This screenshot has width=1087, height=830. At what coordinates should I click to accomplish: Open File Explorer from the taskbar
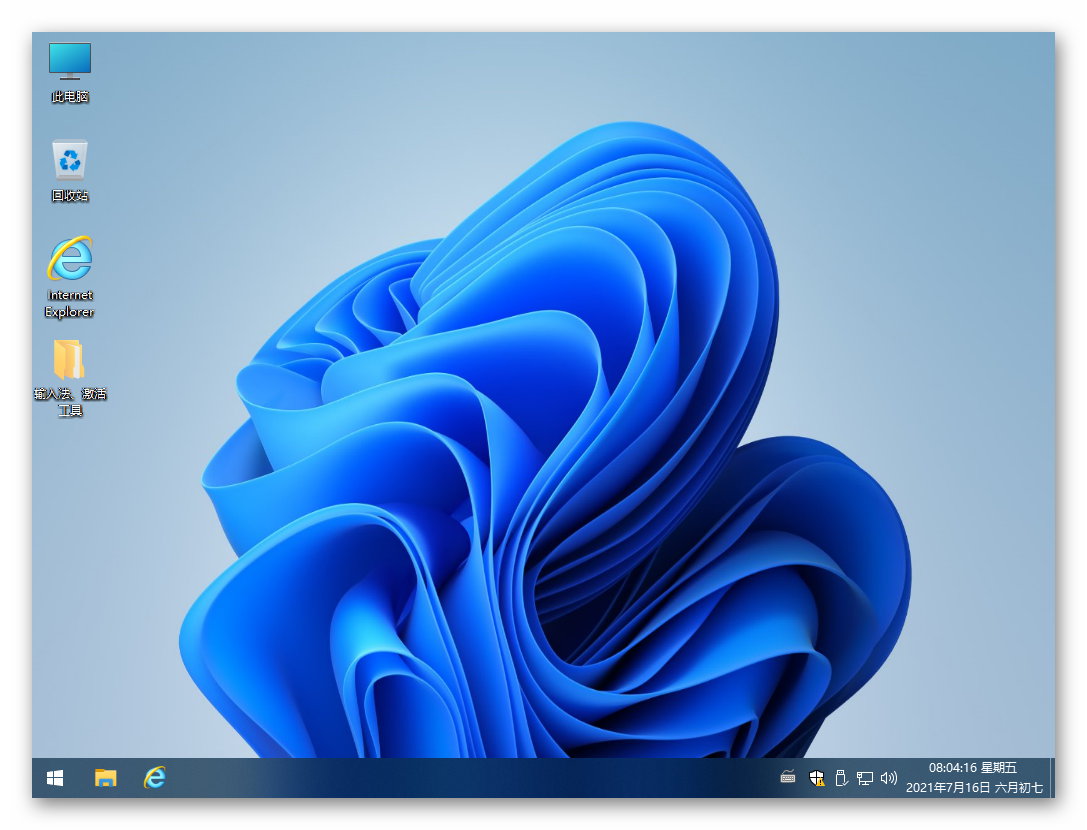[x=105, y=778]
